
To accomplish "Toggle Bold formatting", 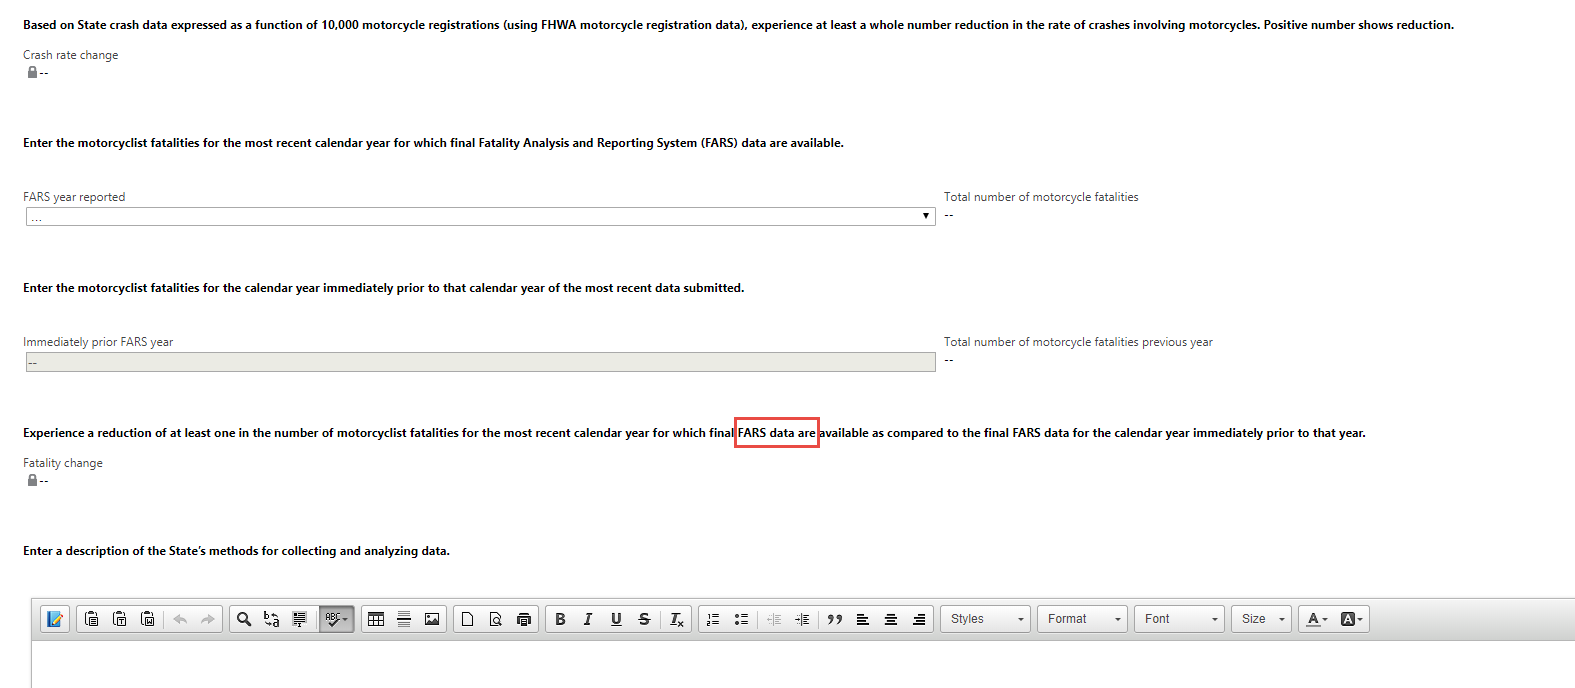I will coord(560,619).
